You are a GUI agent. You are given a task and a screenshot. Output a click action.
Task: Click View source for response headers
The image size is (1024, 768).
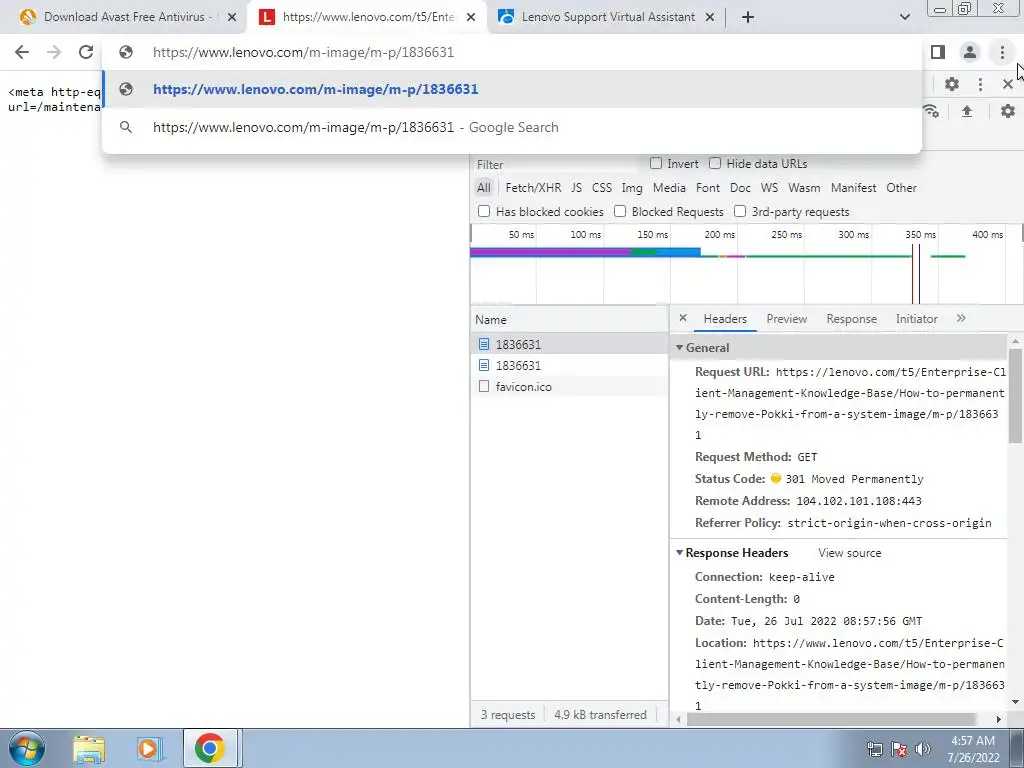[x=850, y=553]
